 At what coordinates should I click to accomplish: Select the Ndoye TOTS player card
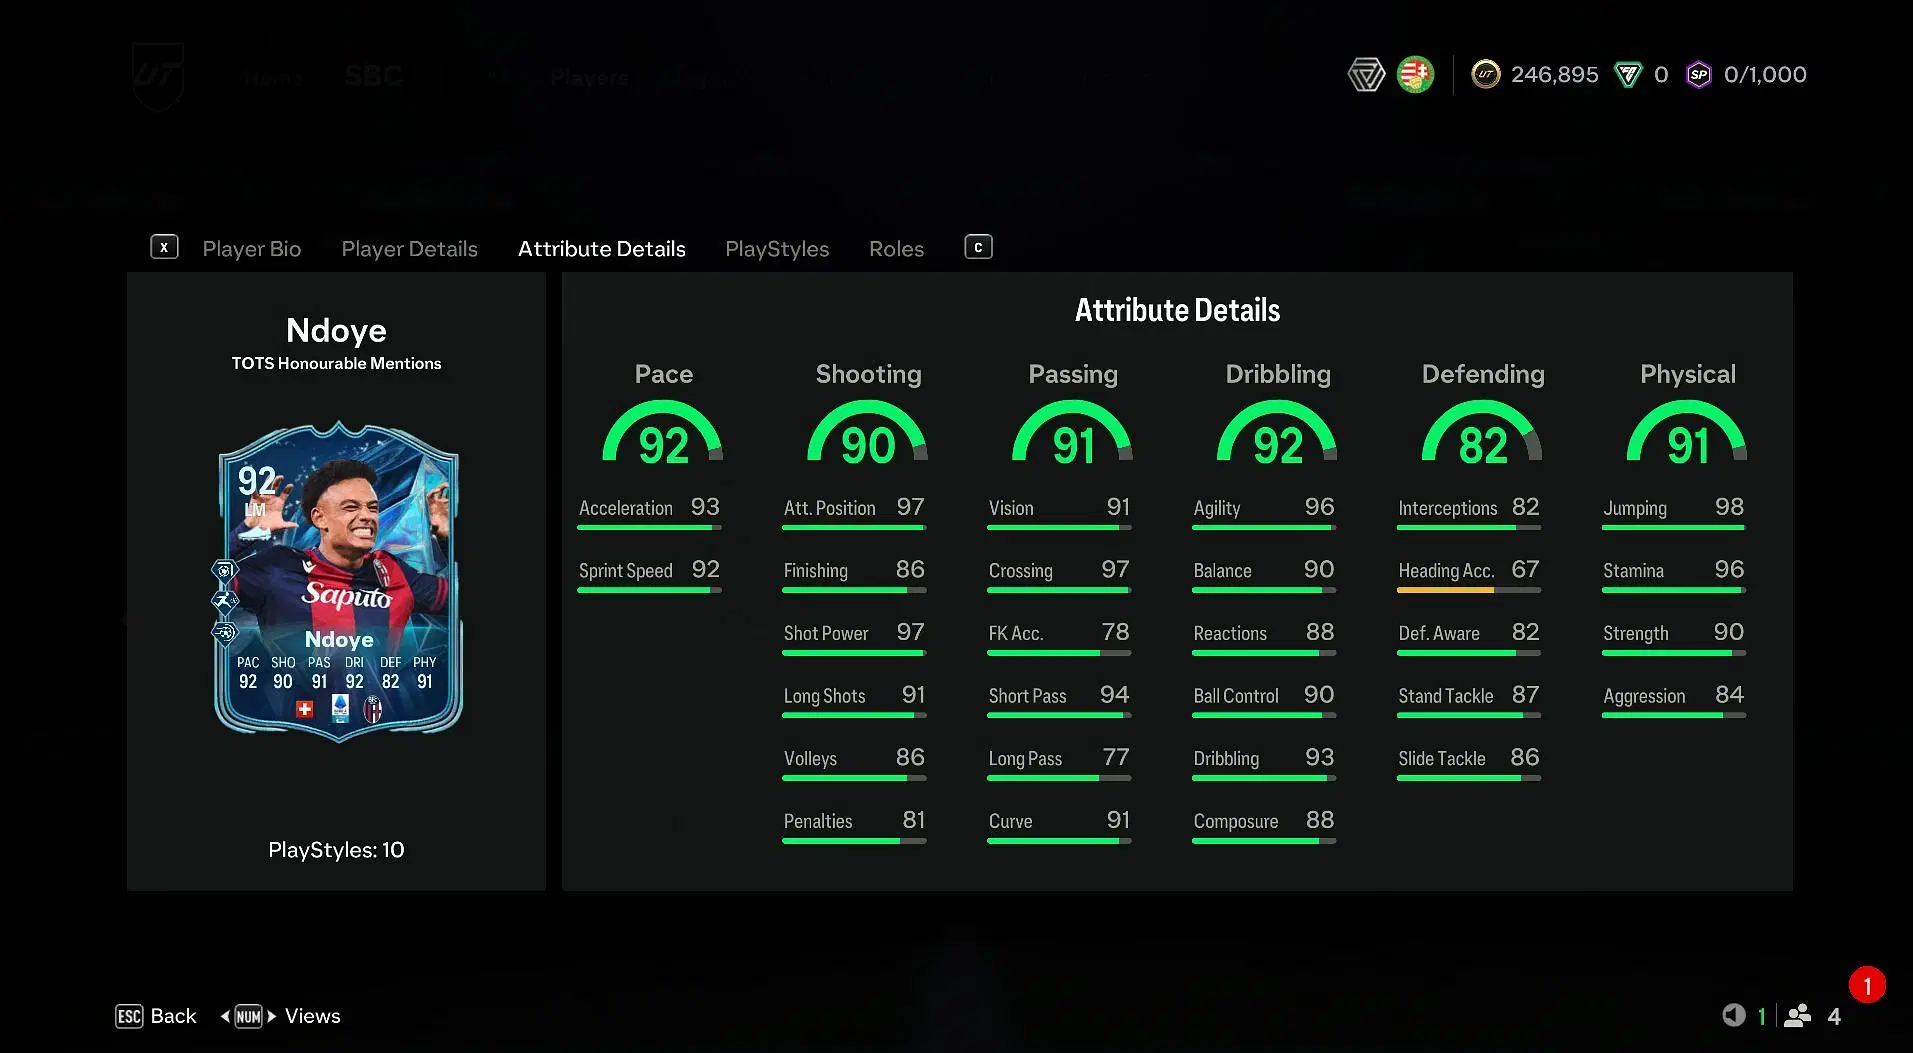coord(338,582)
